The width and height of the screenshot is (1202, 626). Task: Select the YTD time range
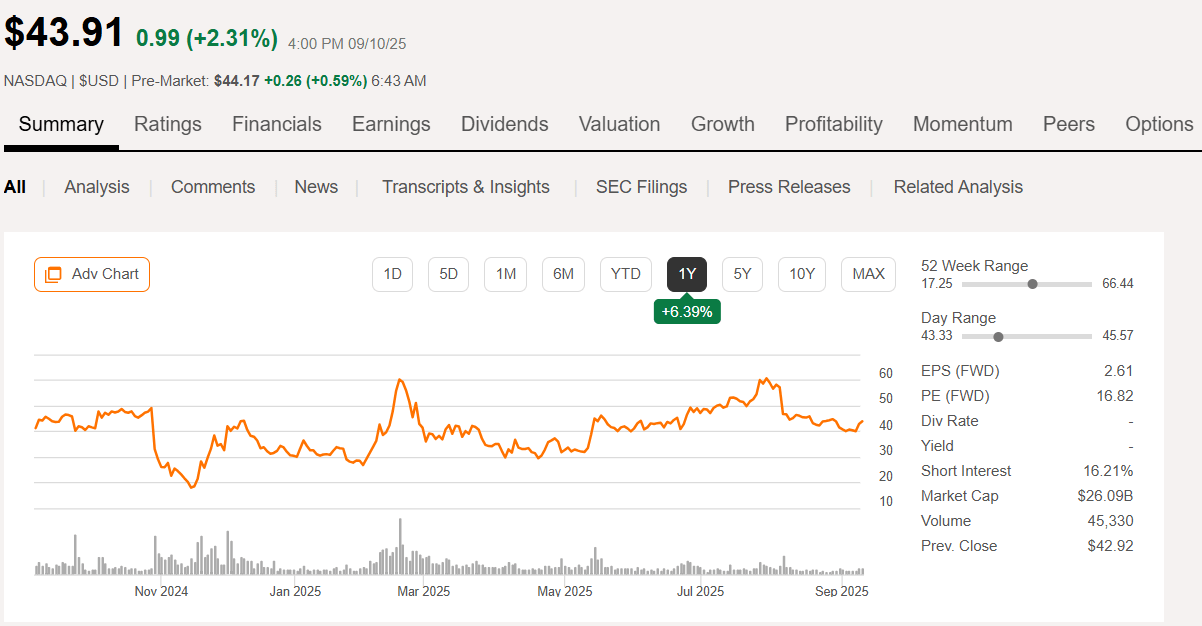(x=625, y=274)
